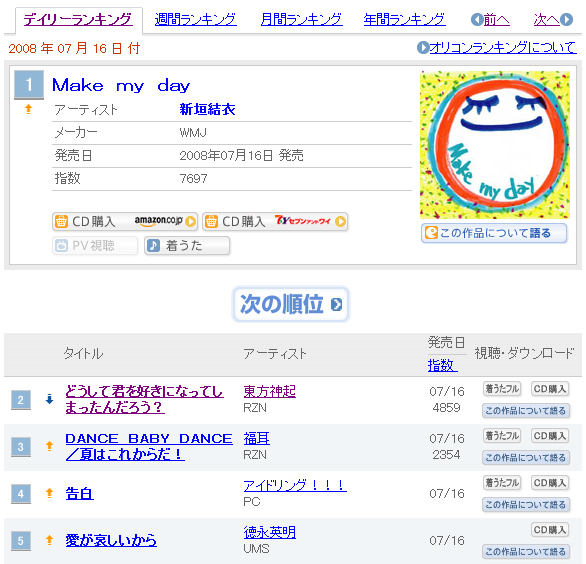Click the left arrow icon beside 前へ
Screen dimensions: 586x564
[x=477, y=19]
